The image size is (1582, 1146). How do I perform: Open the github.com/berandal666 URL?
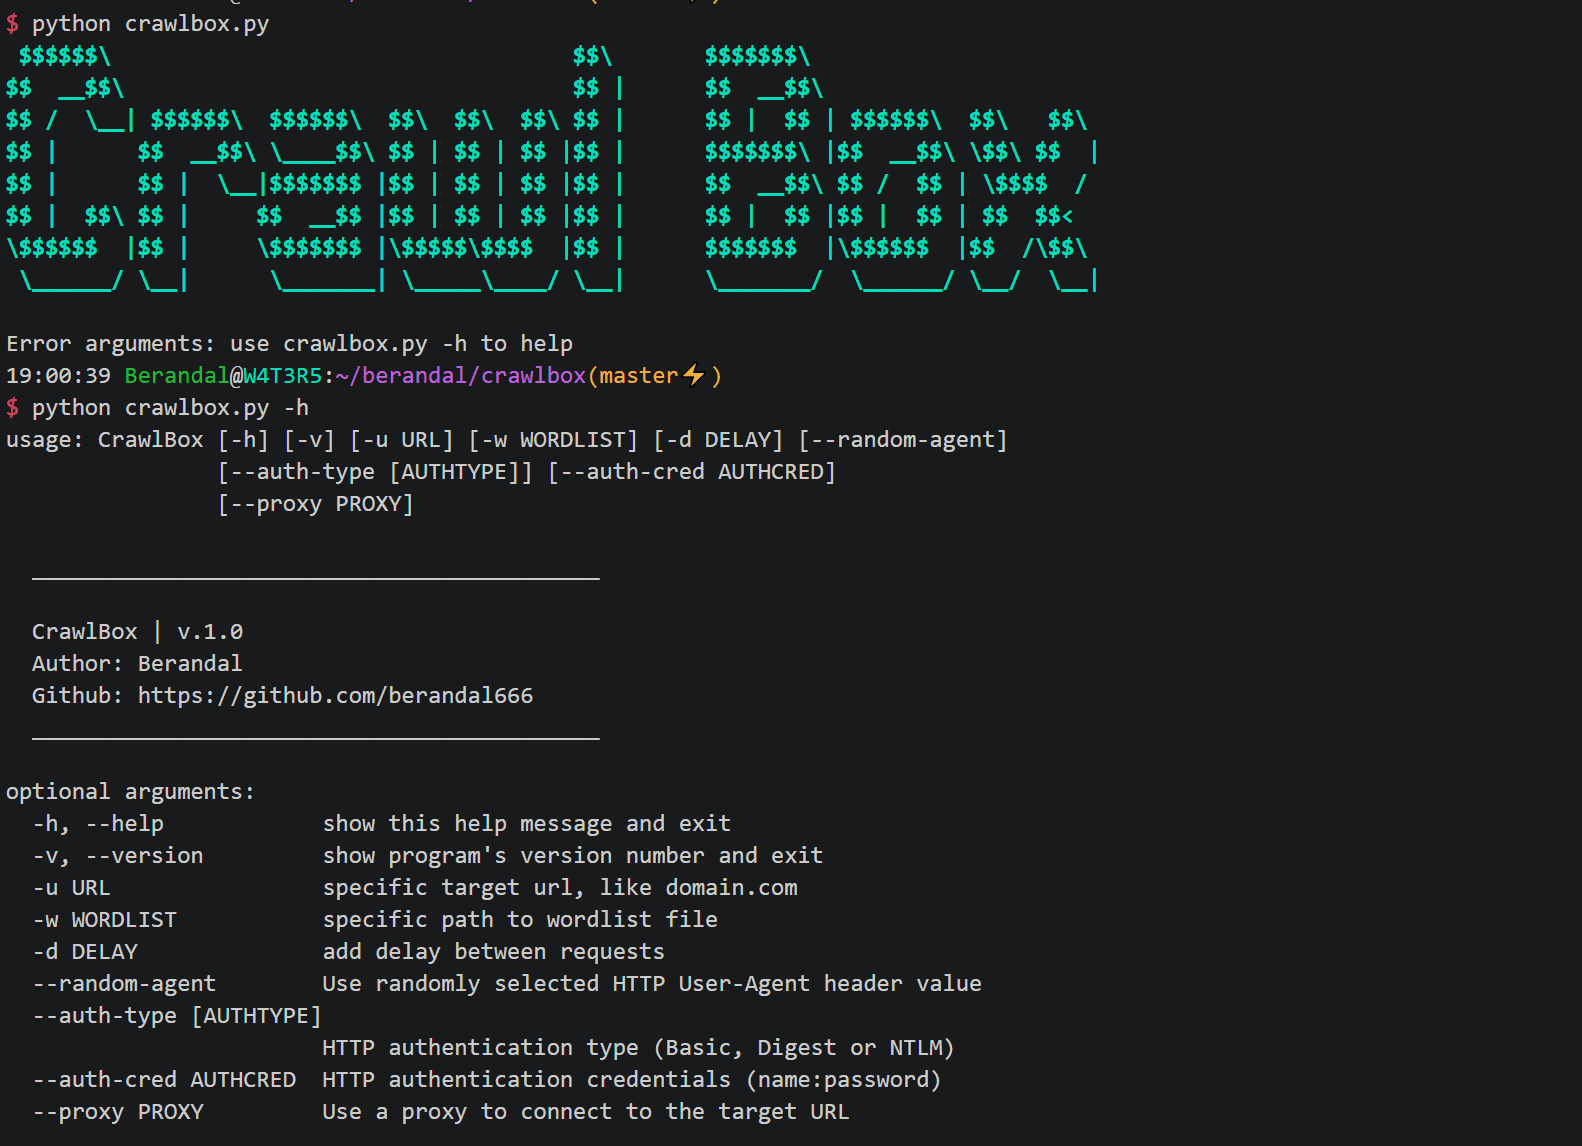336,696
